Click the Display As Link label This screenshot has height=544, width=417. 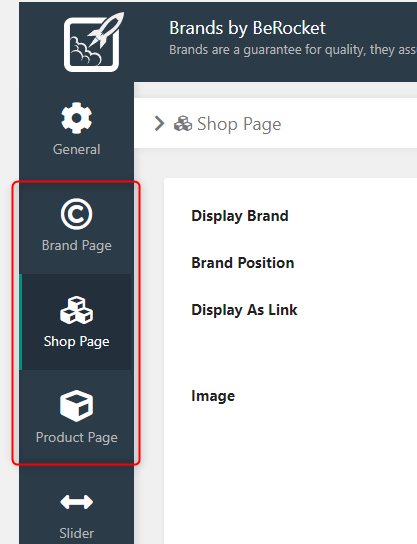(244, 310)
